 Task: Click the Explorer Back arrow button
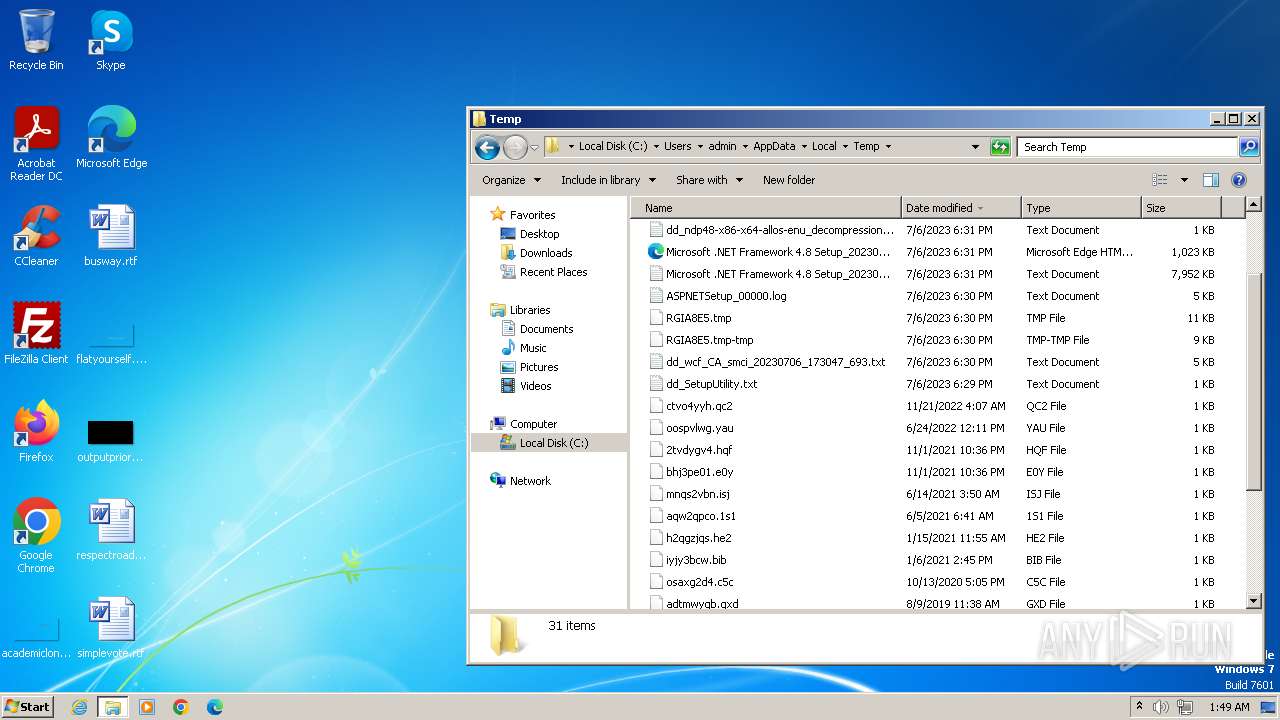pyautogui.click(x=487, y=147)
